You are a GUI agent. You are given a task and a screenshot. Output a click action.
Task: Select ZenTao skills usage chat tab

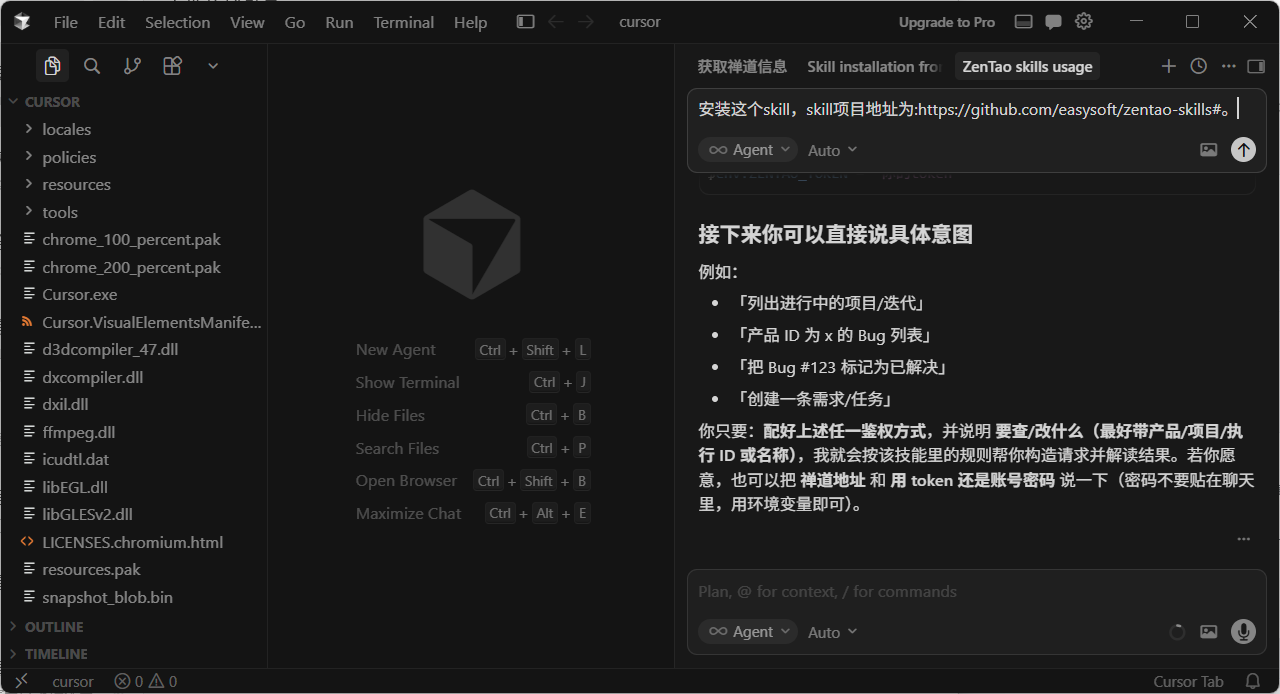click(1027, 66)
